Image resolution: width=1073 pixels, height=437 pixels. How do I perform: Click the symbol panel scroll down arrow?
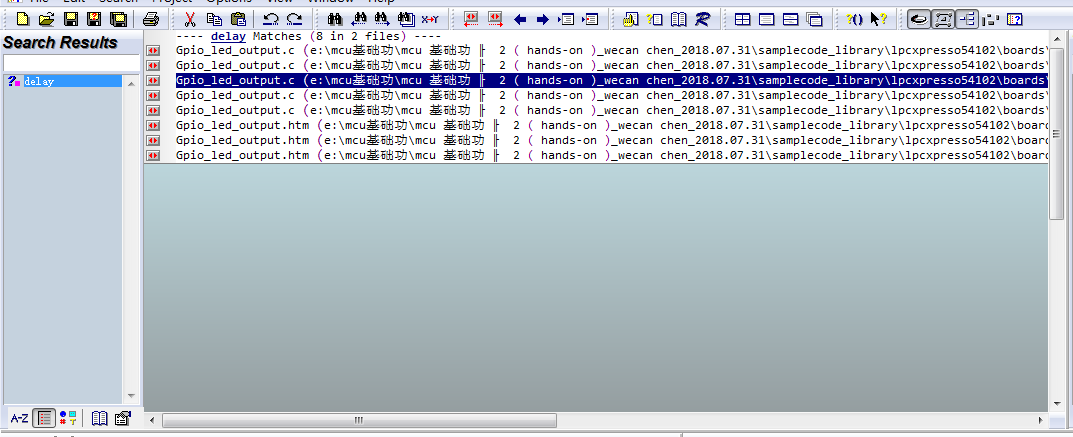pyautogui.click(x=130, y=396)
